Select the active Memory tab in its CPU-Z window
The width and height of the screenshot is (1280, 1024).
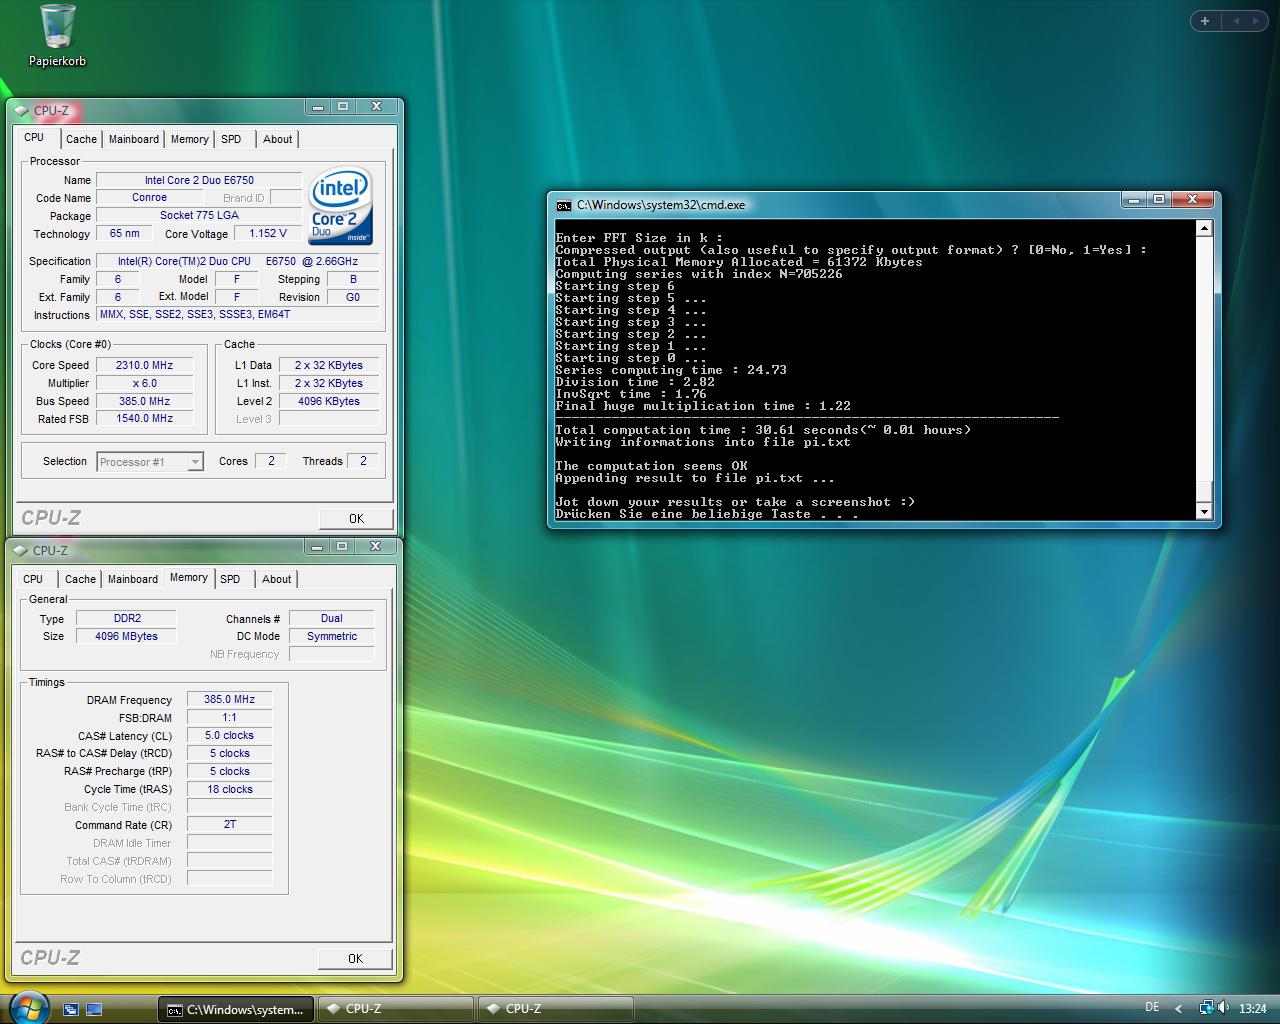(189, 578)
